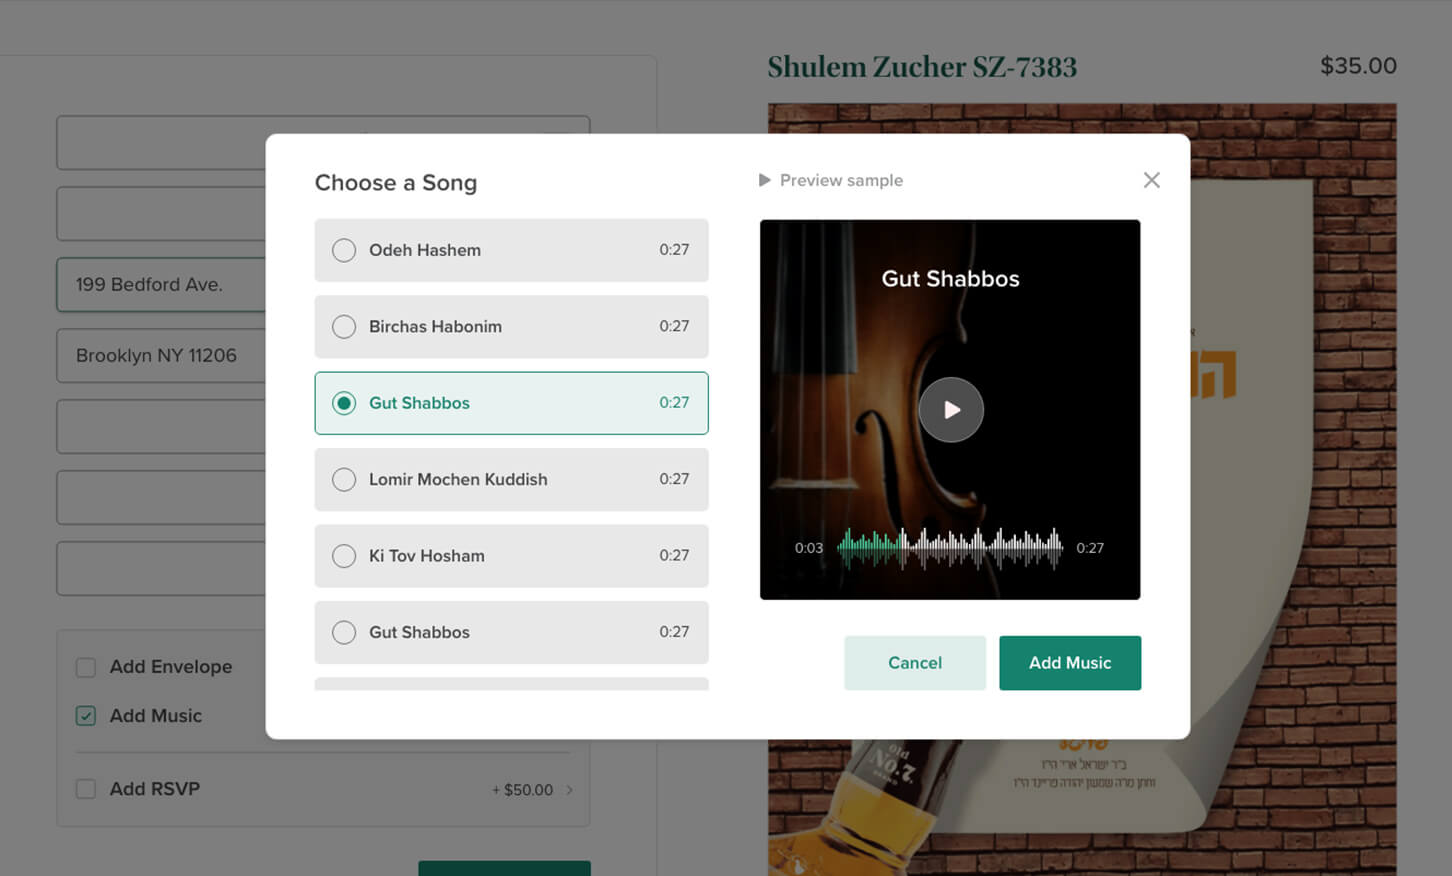Open the invitation preview image
Image resolution: width=1452 pixels, height=876 pixels.
coord(1082,490)
